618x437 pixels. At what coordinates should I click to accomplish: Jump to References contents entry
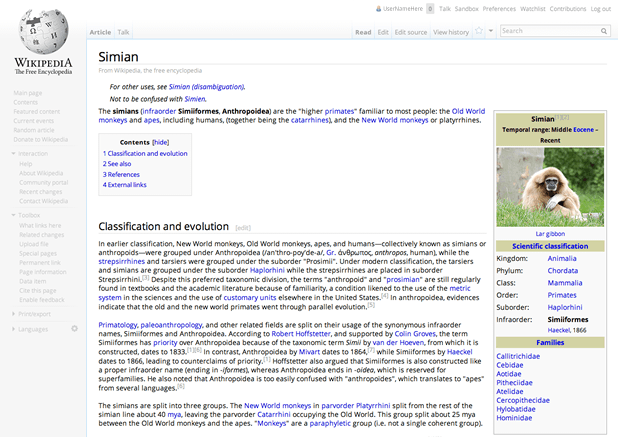tap(121, 174)
